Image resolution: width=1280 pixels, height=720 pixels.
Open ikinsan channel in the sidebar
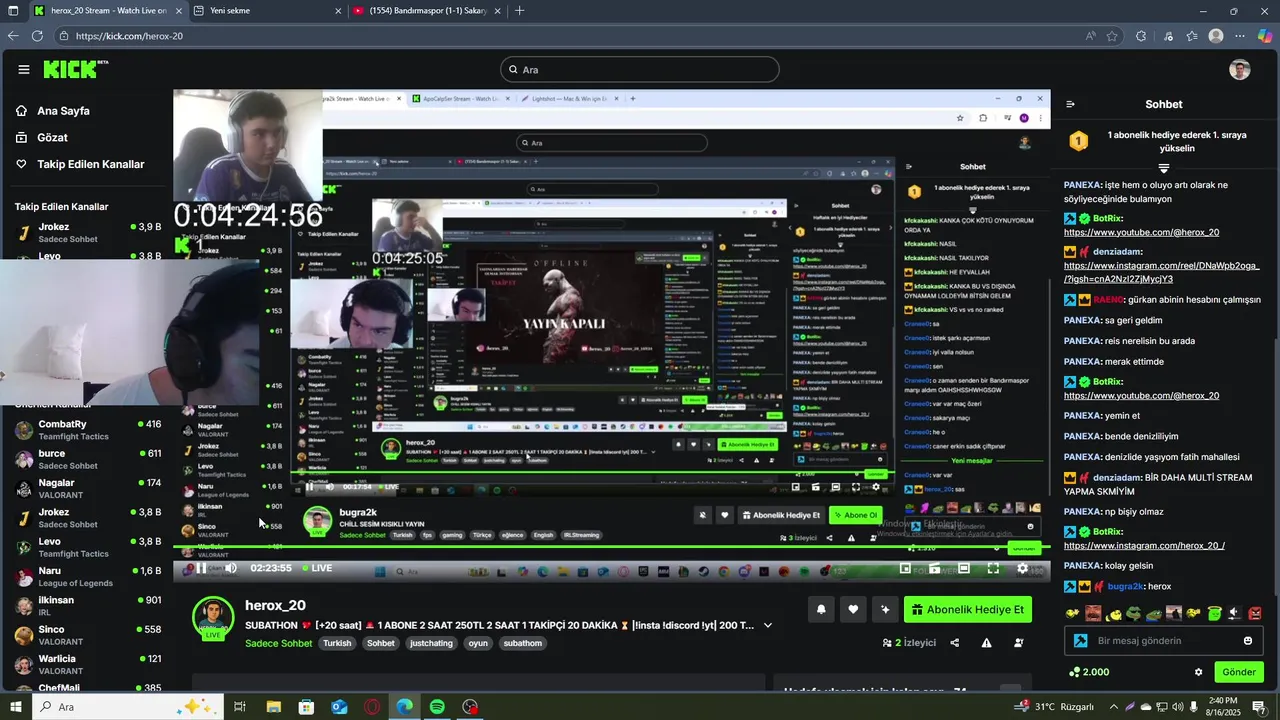[86, 605]
